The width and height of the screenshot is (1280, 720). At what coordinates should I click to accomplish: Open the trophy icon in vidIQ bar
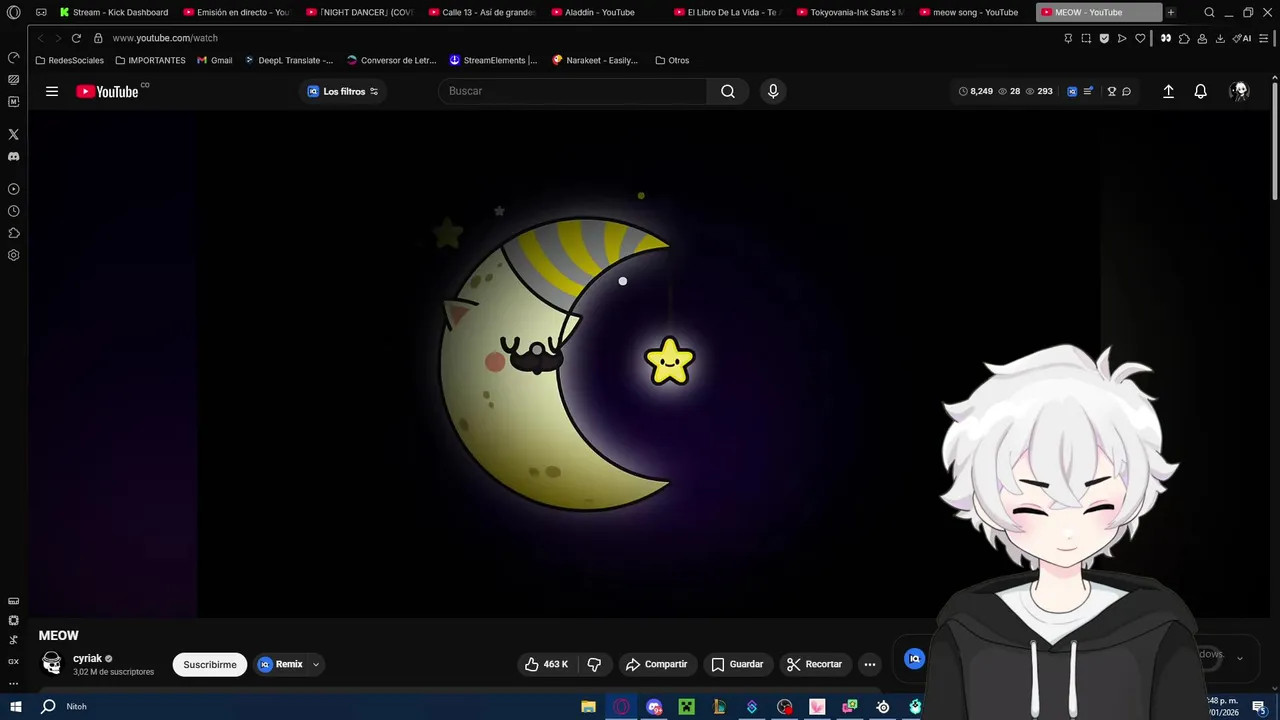(1111, 91)
